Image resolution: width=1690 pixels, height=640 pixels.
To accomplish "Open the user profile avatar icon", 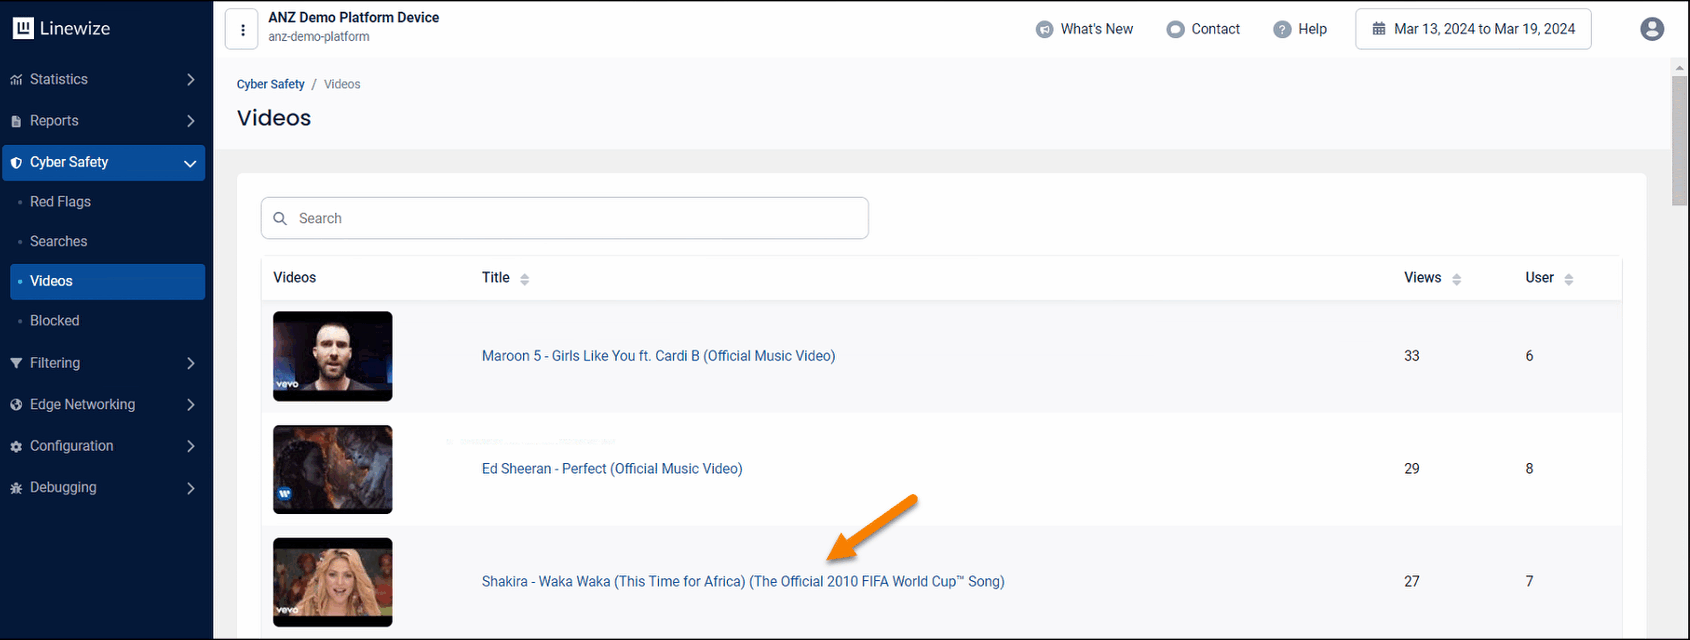I will pyautogui.click(x=1651, y=29).
